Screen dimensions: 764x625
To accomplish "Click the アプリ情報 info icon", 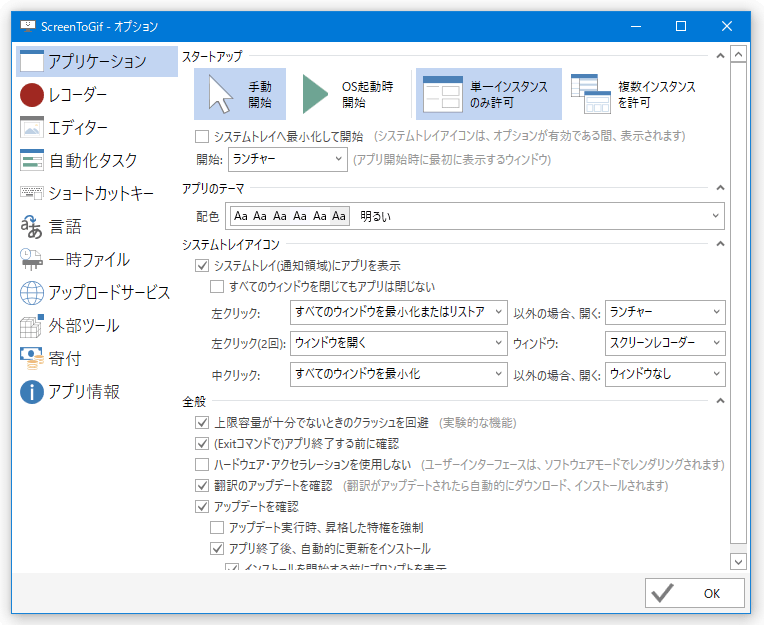I will tap(32, 392).
